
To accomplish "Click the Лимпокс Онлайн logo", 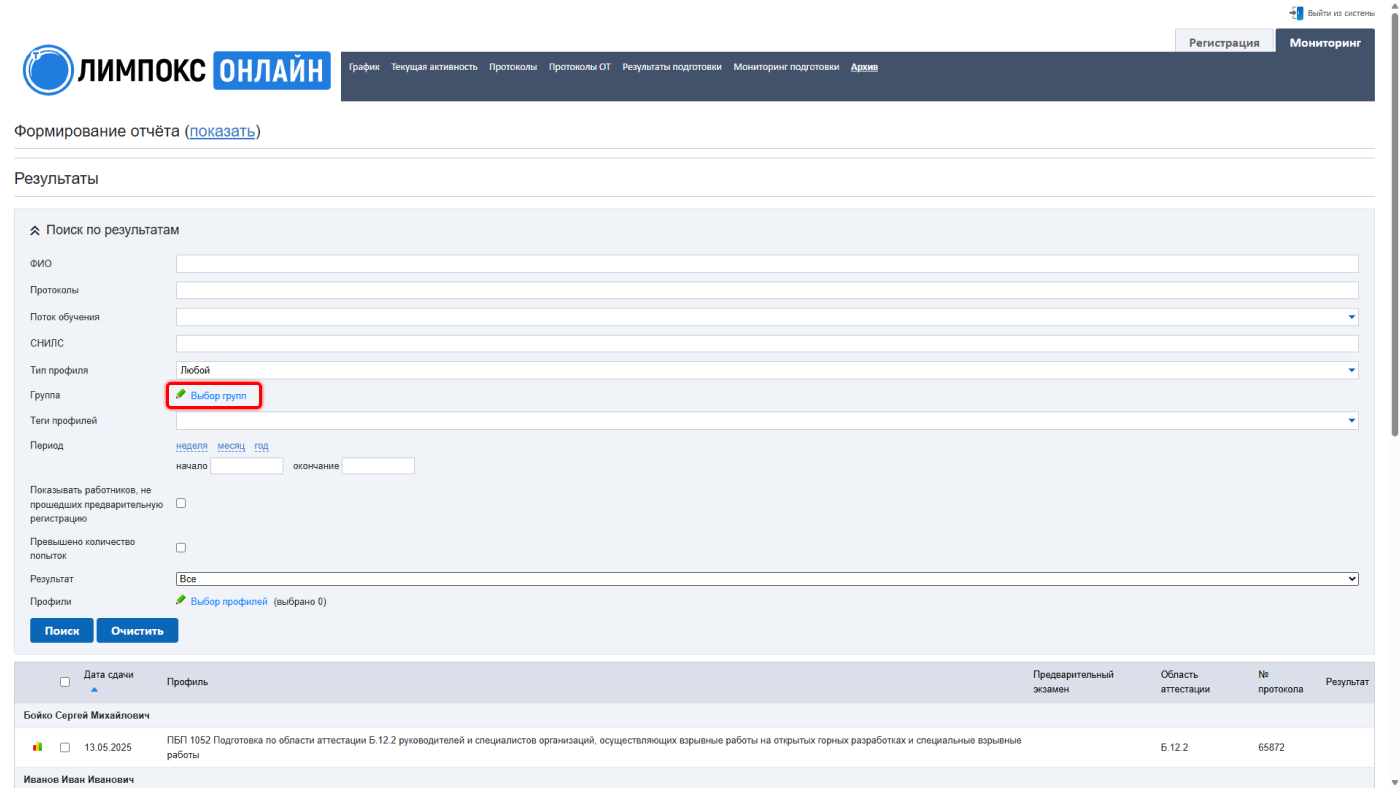I will [x=177, y=70].
